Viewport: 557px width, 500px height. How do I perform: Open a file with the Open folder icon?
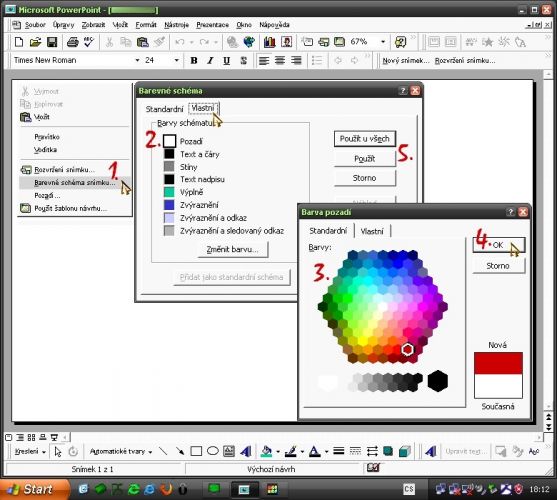pyautogui.click(x=35, y=42)
